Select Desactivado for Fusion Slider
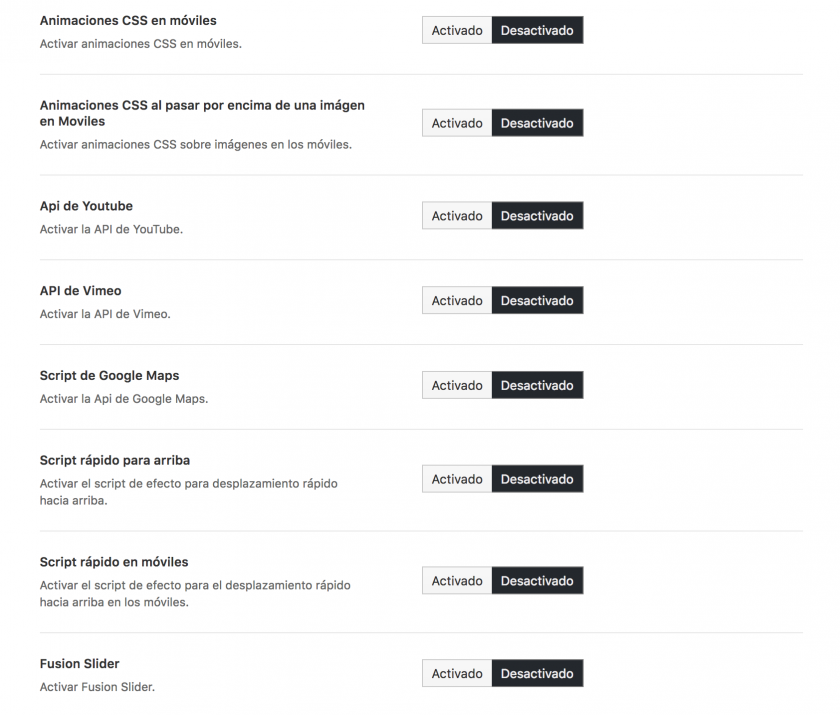840x715 pixels. pos(537,673)
